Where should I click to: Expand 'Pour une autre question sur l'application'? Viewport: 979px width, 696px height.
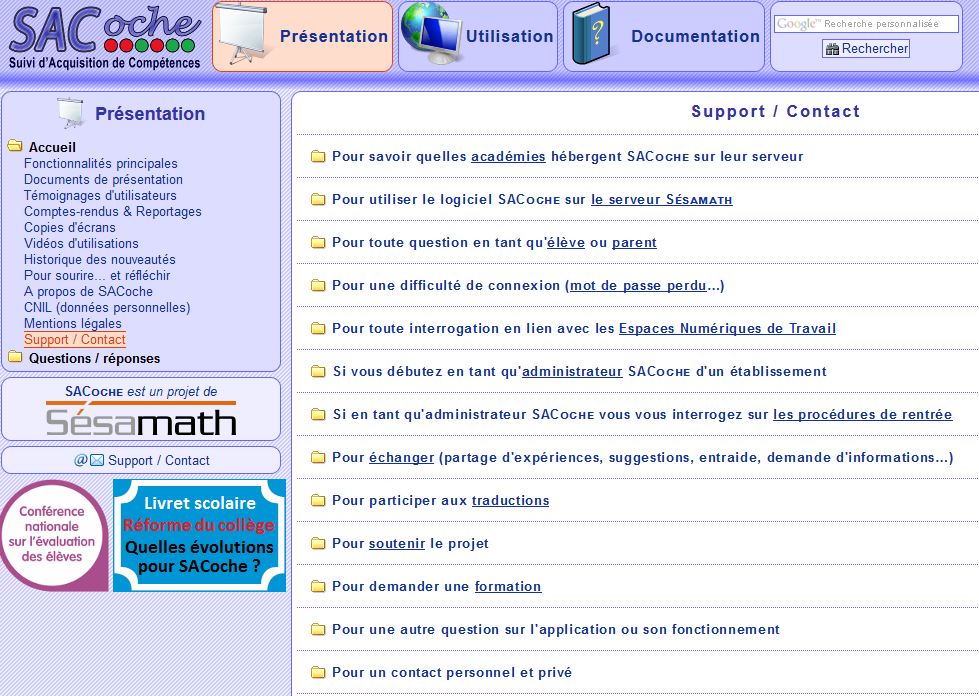click(x=556, y=630)
